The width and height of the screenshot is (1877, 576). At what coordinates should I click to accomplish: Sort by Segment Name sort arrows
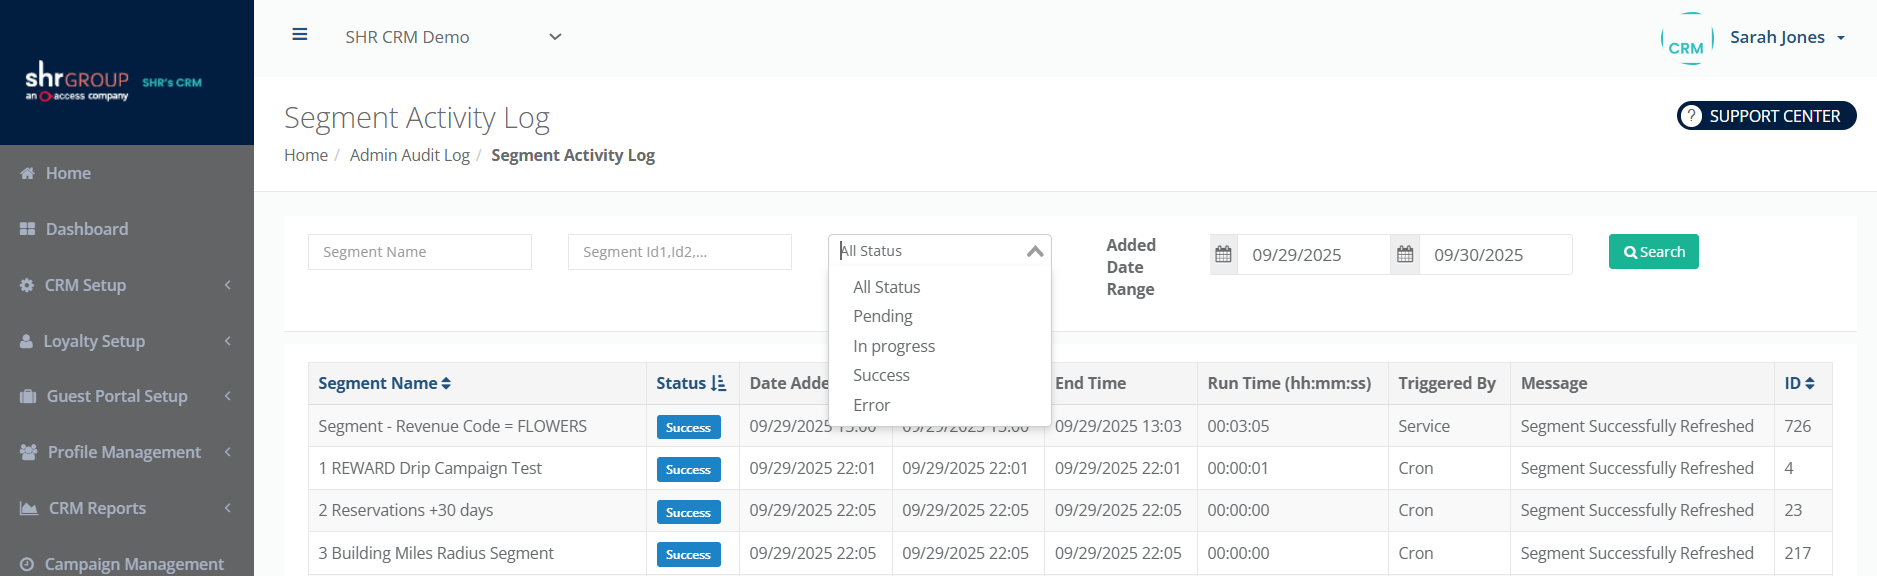coord(446,383)
